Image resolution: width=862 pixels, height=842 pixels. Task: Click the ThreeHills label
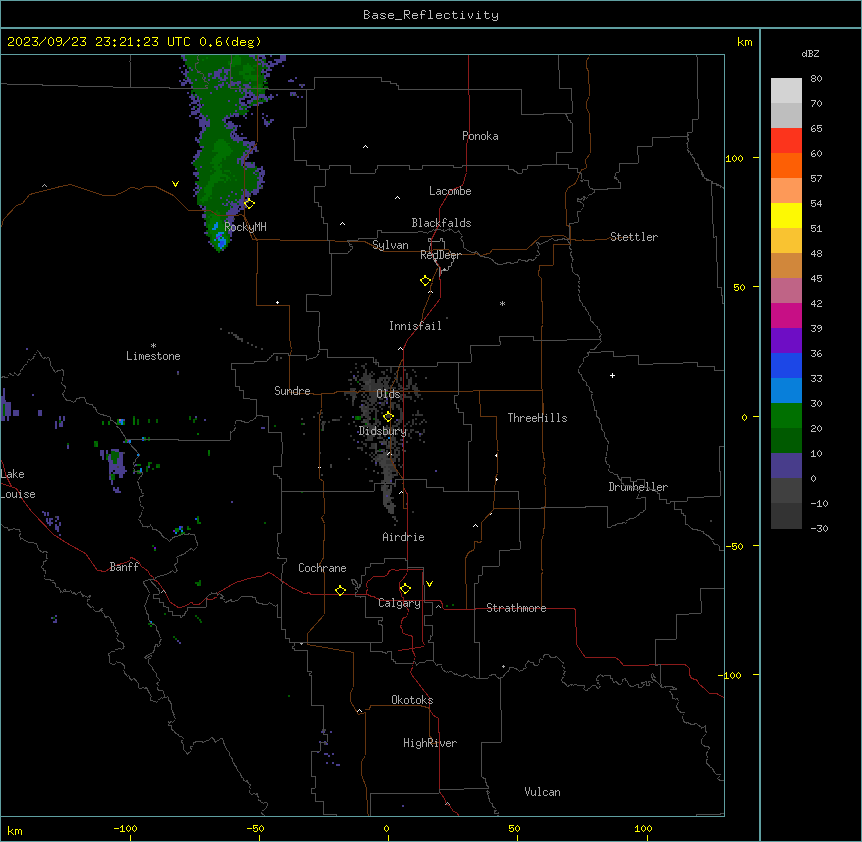(x=538, y=418)
